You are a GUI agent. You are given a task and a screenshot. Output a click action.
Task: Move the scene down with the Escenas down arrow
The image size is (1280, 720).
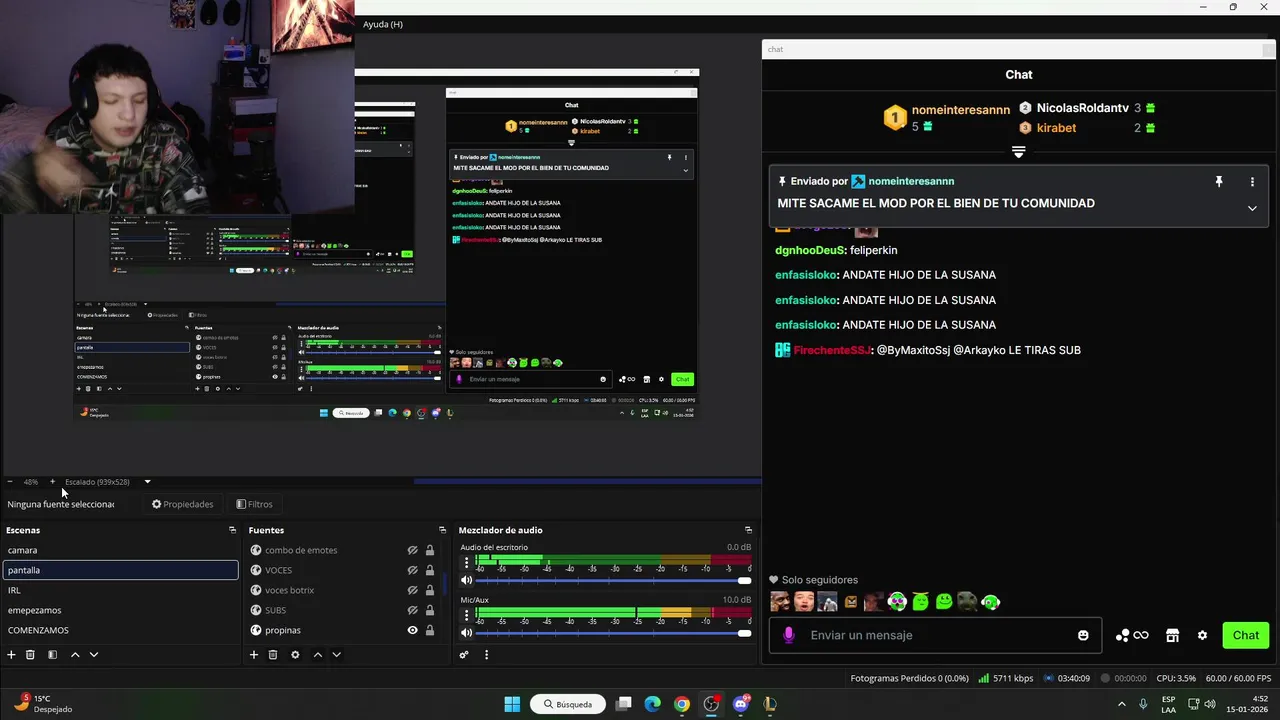(94, 655)
